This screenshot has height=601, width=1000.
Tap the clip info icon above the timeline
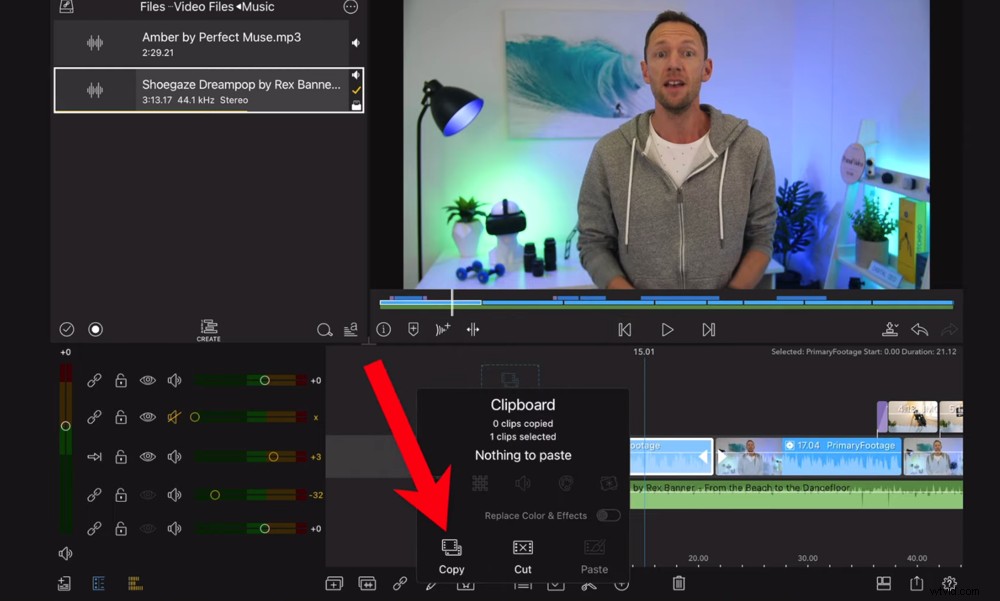point(383,328)
